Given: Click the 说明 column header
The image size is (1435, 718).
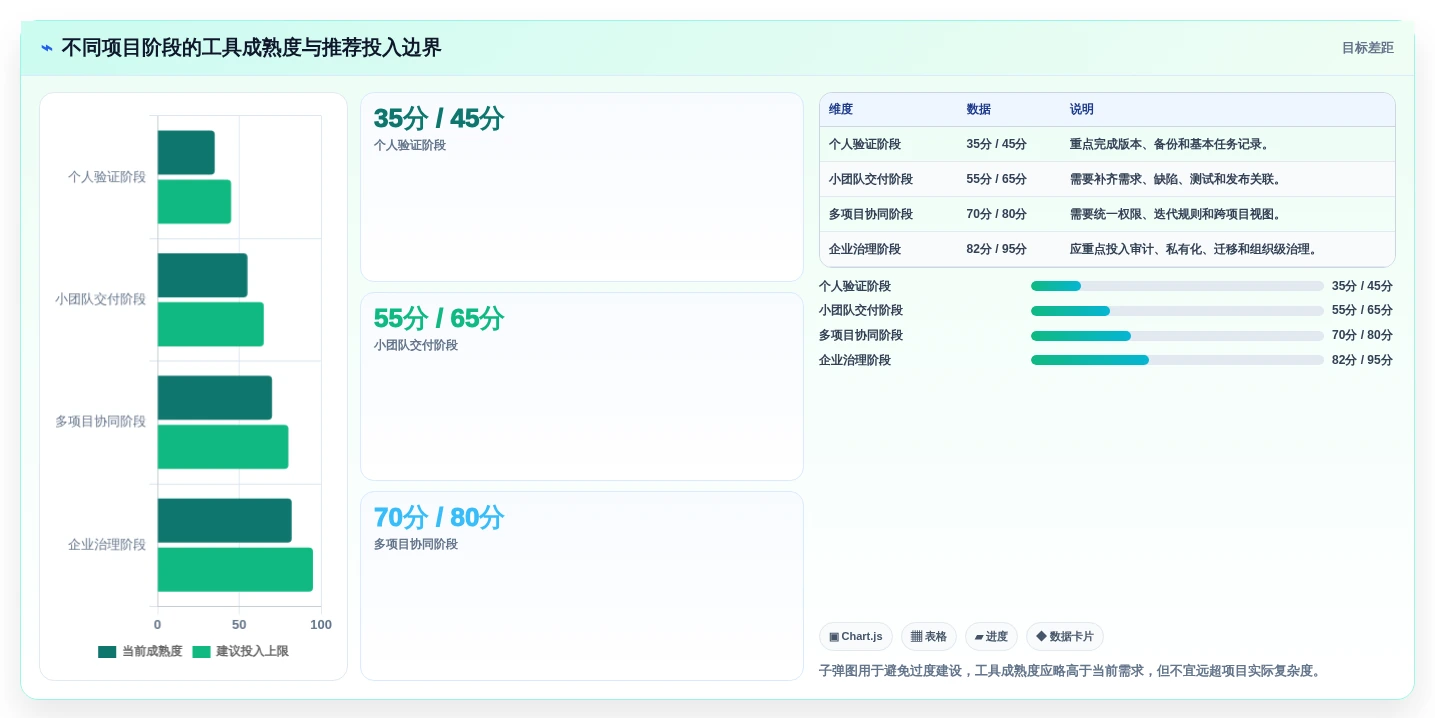Looking at the screenshot, I should [1082, 110].
